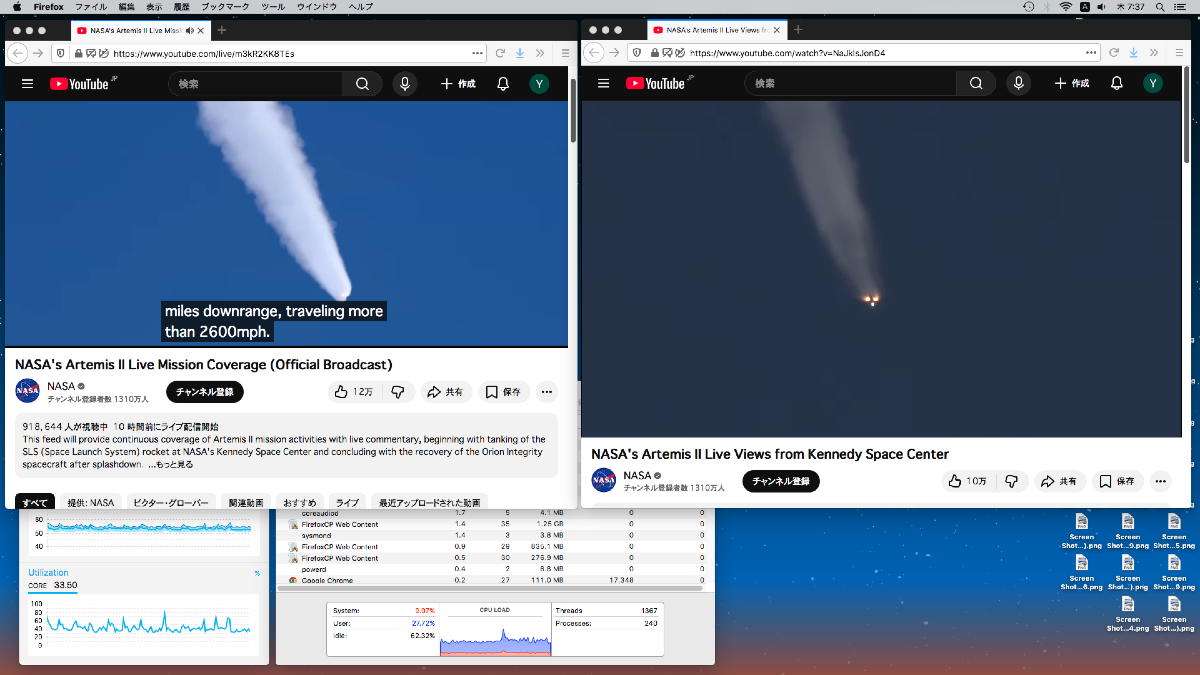Mute tab audio in left window tab

190,30
